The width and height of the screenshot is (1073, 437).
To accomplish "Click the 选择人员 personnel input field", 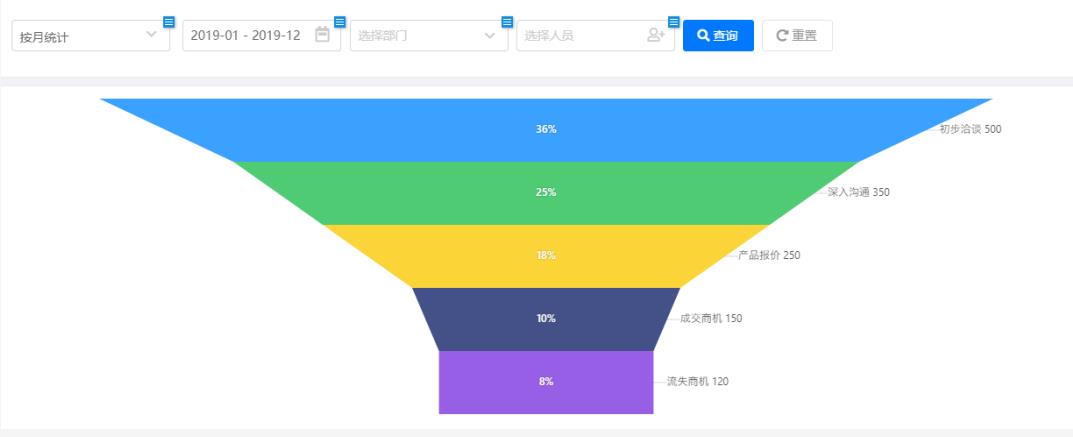I will tap(580, 36).
